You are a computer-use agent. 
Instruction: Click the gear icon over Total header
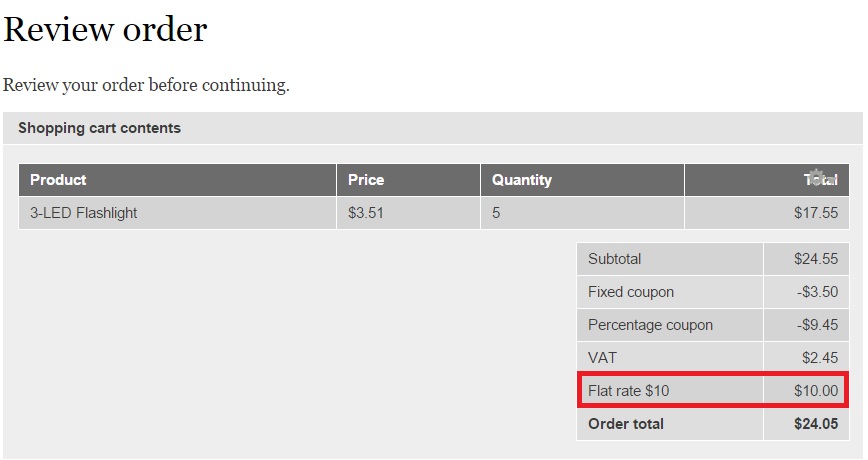[x=816, y=177]
